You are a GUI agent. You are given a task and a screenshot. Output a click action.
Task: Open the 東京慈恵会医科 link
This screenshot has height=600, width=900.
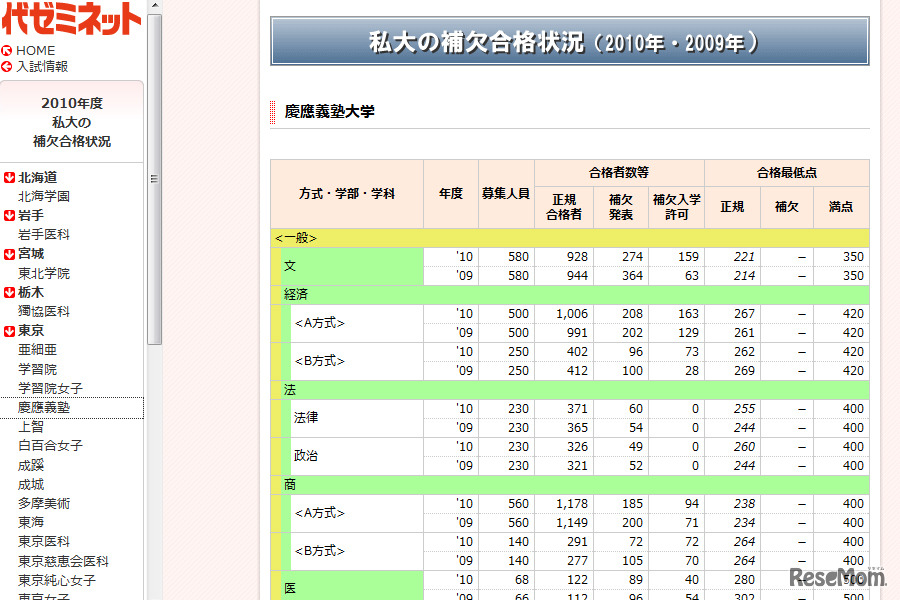[x=63, y=562]
